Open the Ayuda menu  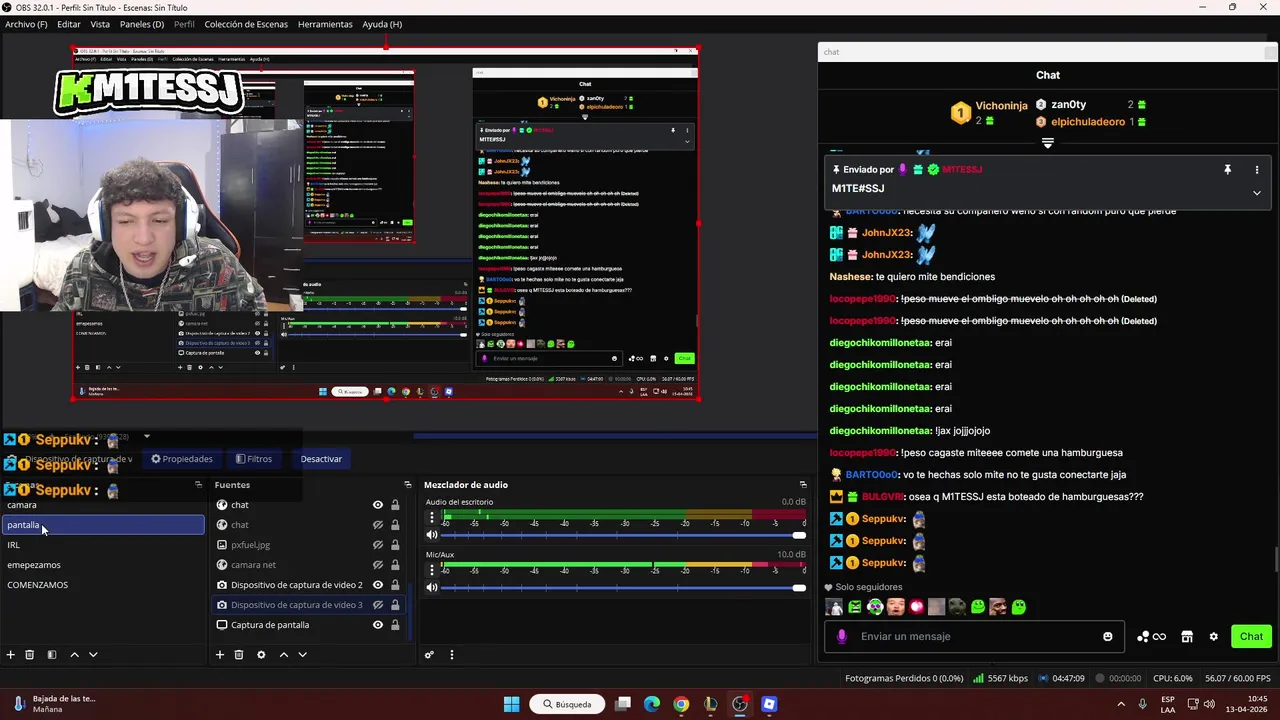(x=382, y=24)
